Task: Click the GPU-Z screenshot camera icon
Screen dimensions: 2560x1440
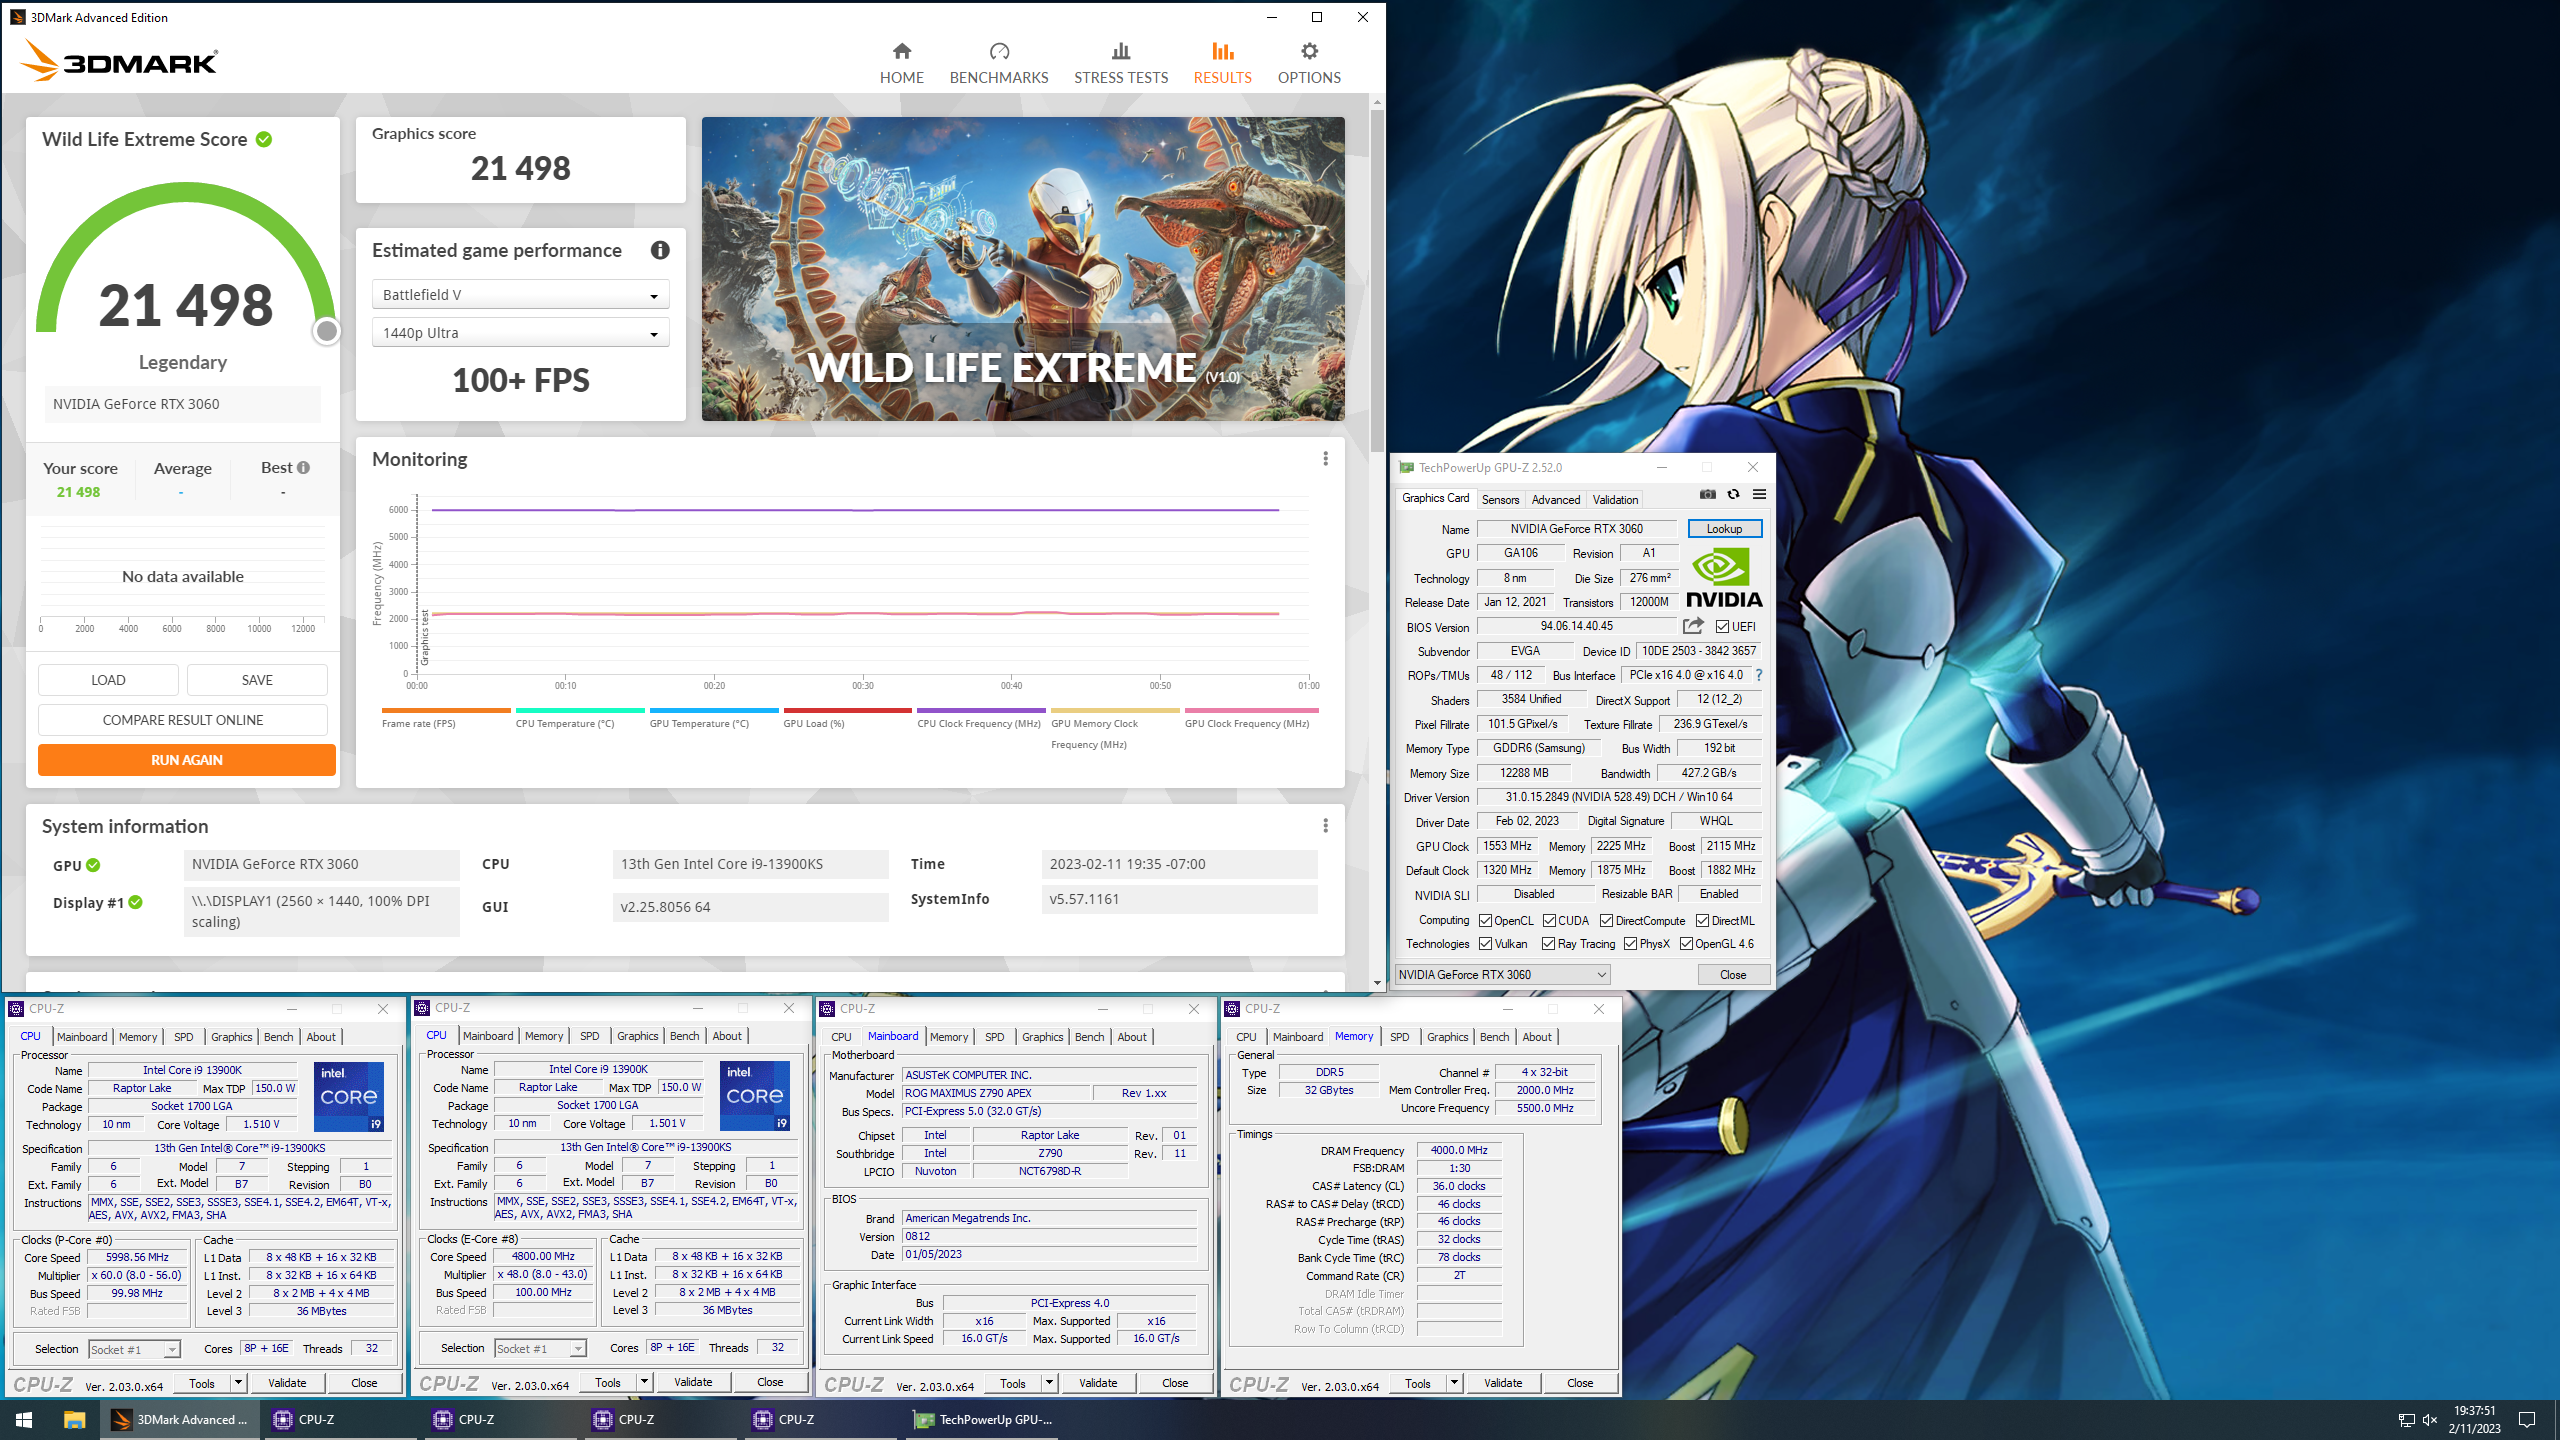Action: pos(1708,495)
